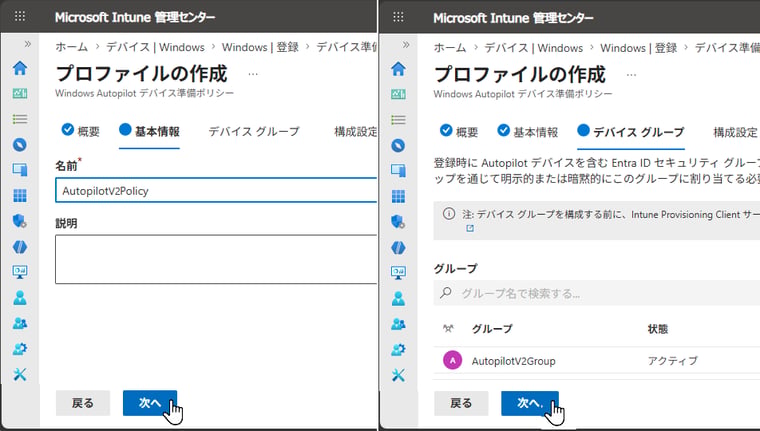Click 次へ button in left window

click(x=150, y=403)
